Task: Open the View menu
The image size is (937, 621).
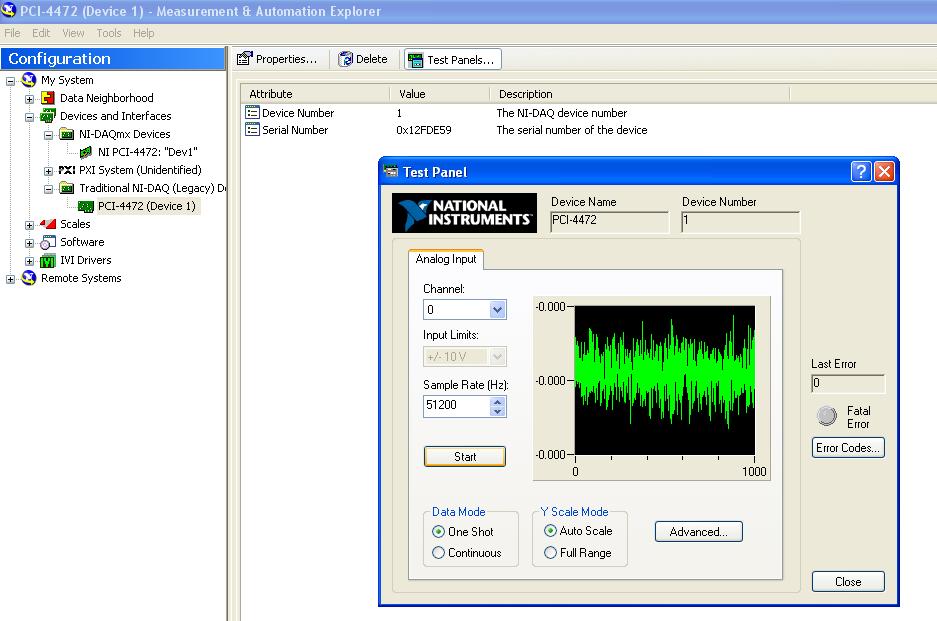Action: pyautogui.click(x=74, y=33)
